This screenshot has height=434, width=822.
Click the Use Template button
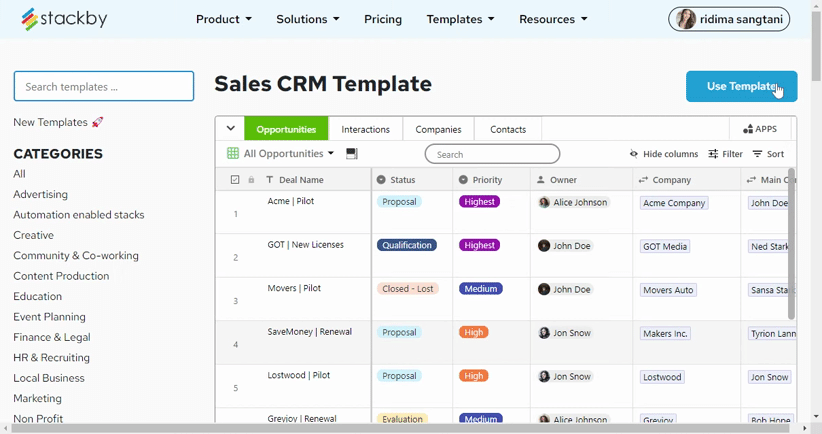pos(741,86)
